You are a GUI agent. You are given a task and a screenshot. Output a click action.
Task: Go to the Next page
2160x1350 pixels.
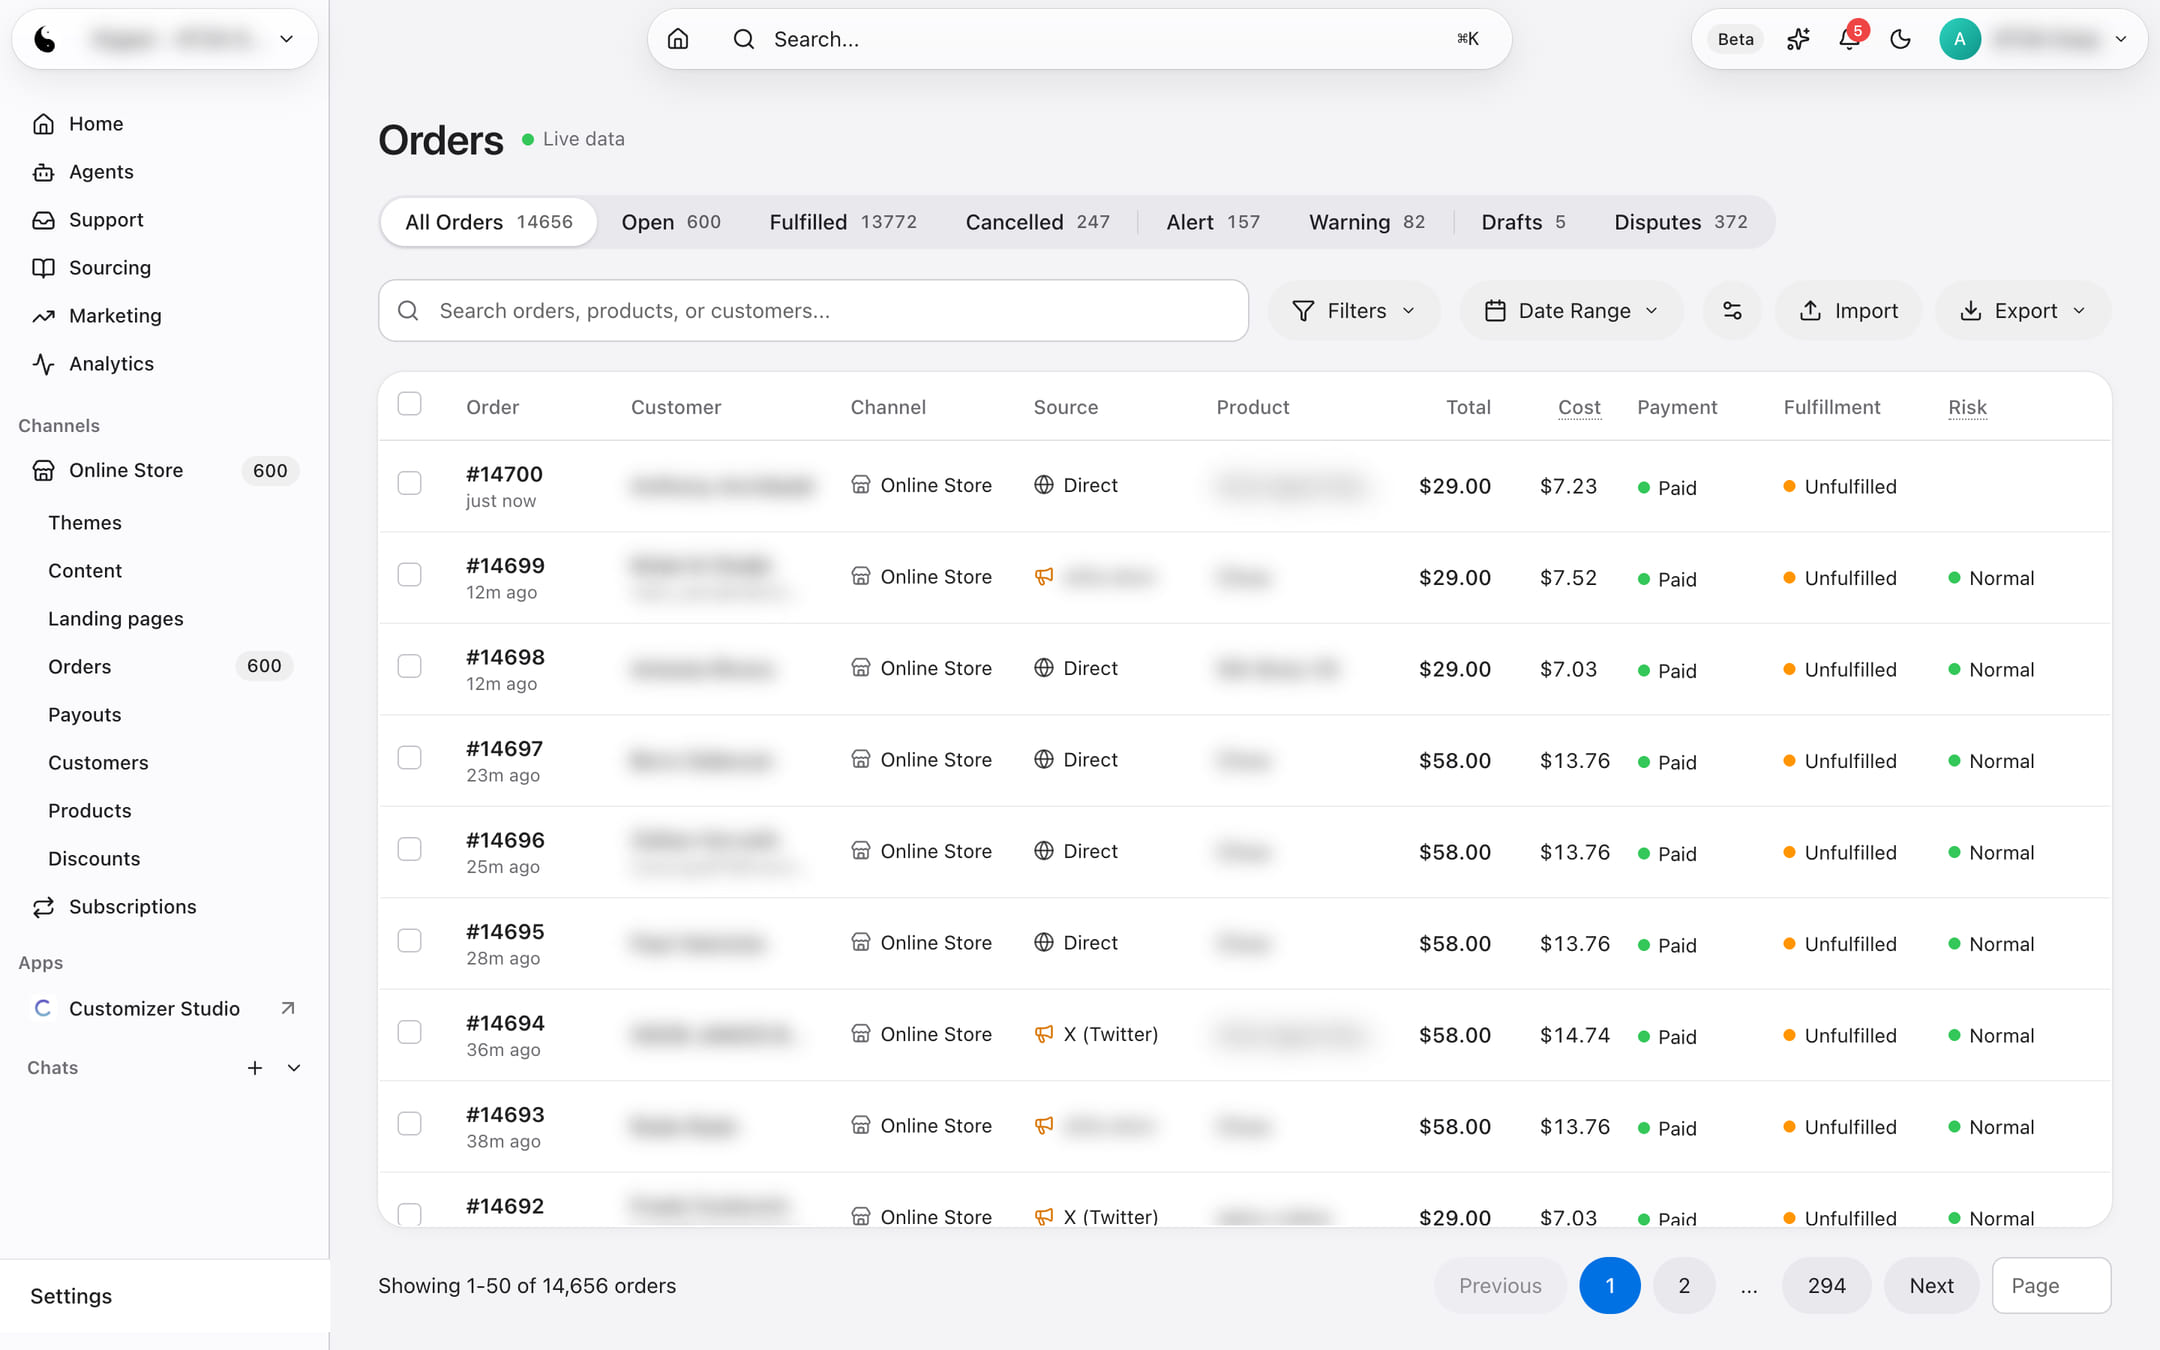click(1931, 1286)
